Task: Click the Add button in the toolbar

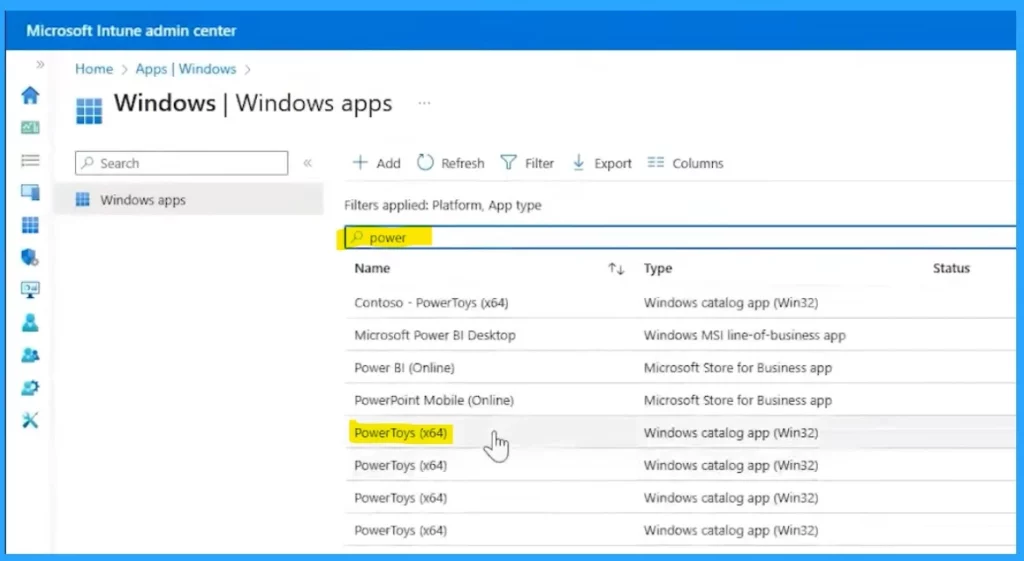Action: [377, 163]
